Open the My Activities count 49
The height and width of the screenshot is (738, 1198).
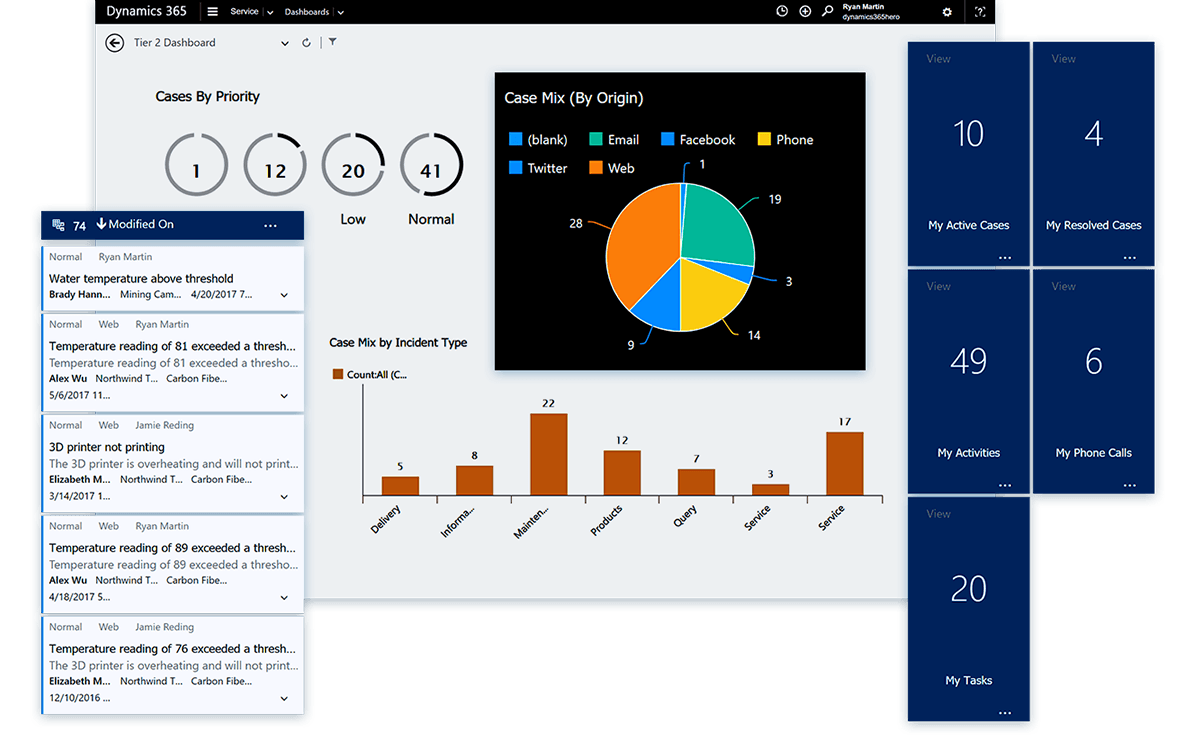coord(968,361)
